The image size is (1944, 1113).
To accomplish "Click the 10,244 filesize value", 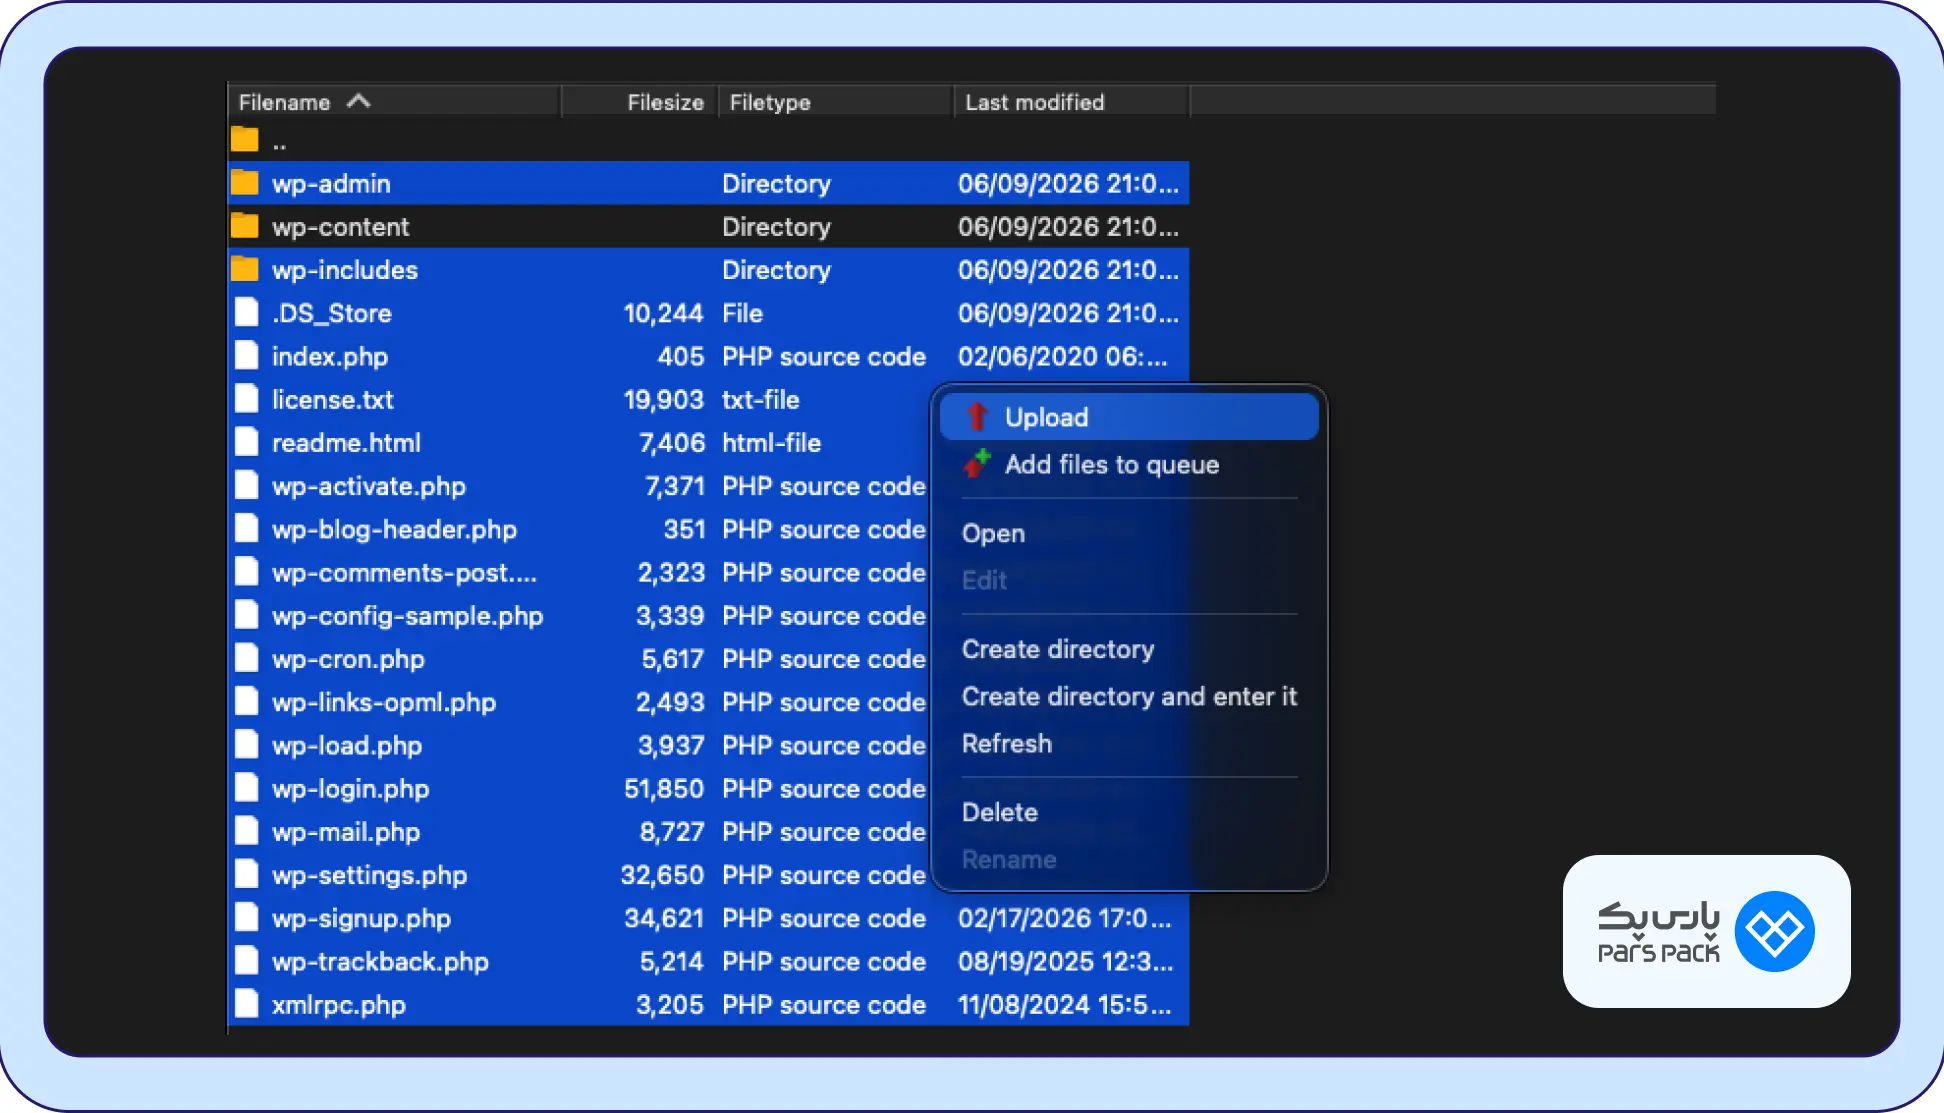I will (x=664, y=313).
